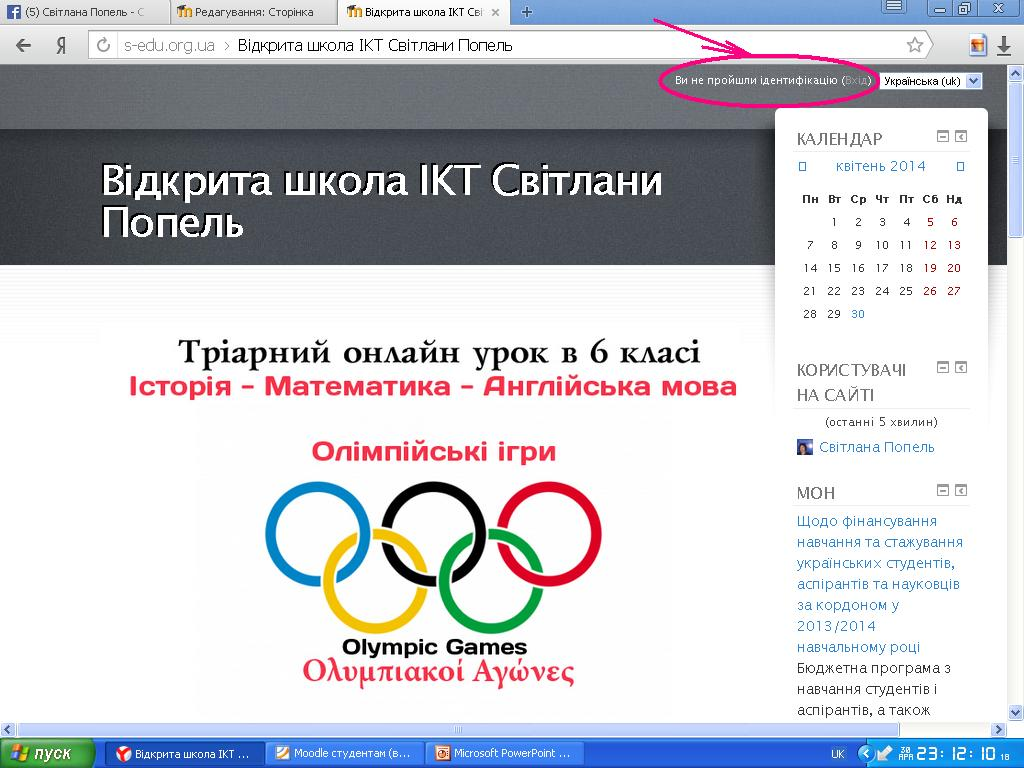Viewport: 1024px width, 768px height.
Task: Collapse the Користувачі на сайті block
Action: pos(942,367)
